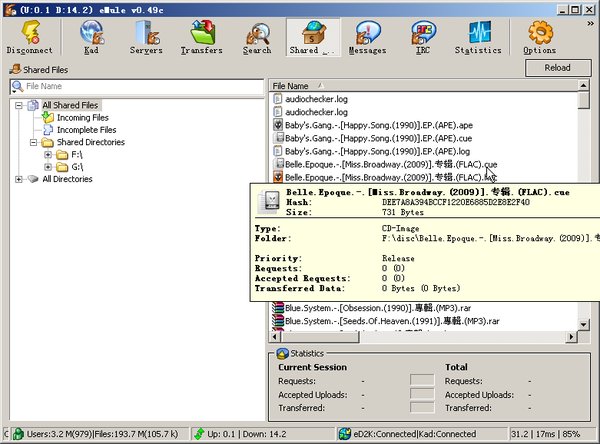
Task: Open the Statistics view
Action: pos(478,37)
